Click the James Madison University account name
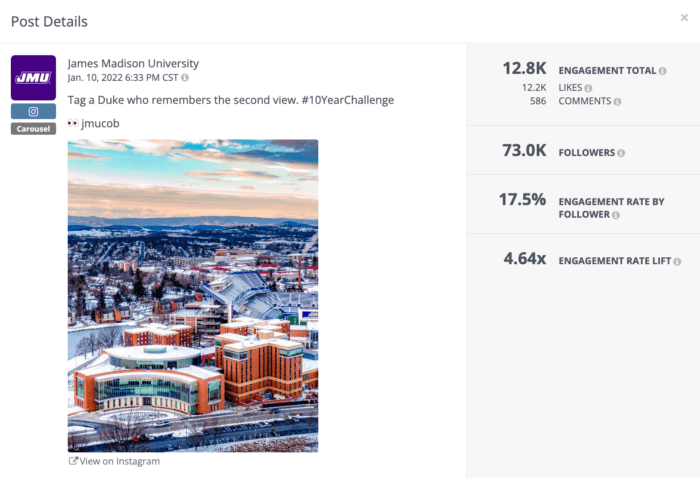Image resolution: width=700 pixels, height=478 pixels. [133, 63]
